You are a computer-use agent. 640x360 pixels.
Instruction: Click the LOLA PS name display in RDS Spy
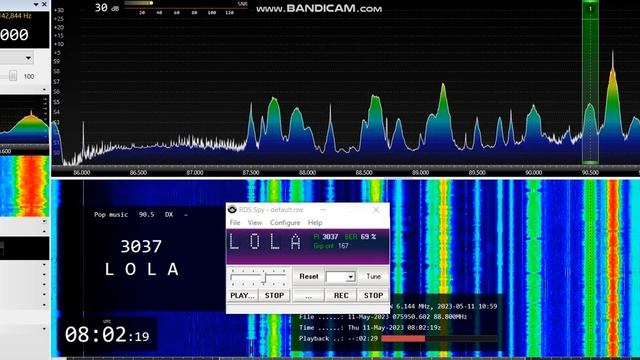(265, 241)
